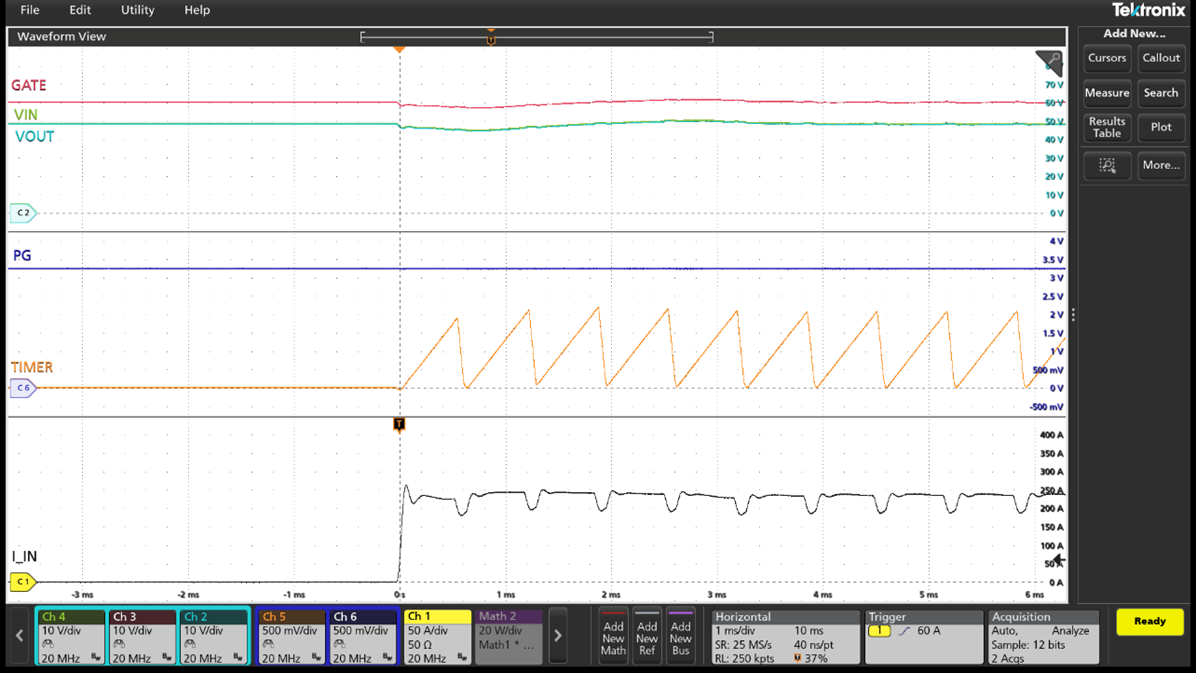Screen dimensions: 1196x673
Task: Click the orange trigger T marker
Action: tap(399, 424)
